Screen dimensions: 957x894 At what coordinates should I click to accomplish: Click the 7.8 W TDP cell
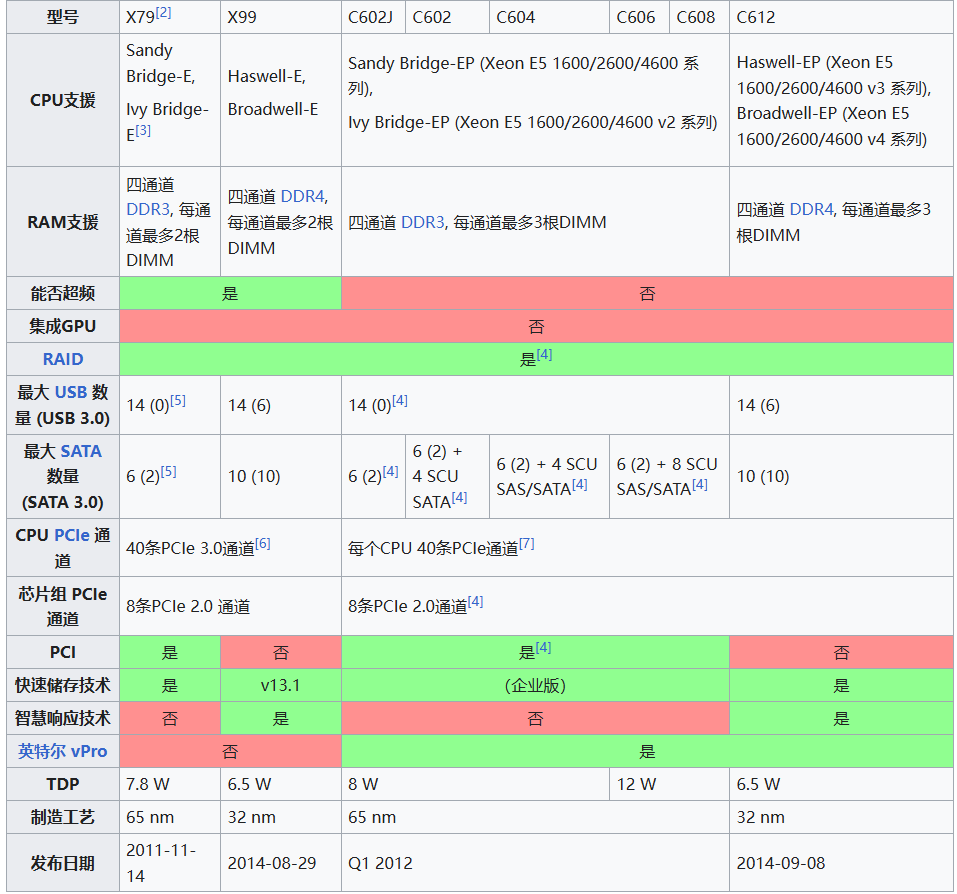[170, 784]
